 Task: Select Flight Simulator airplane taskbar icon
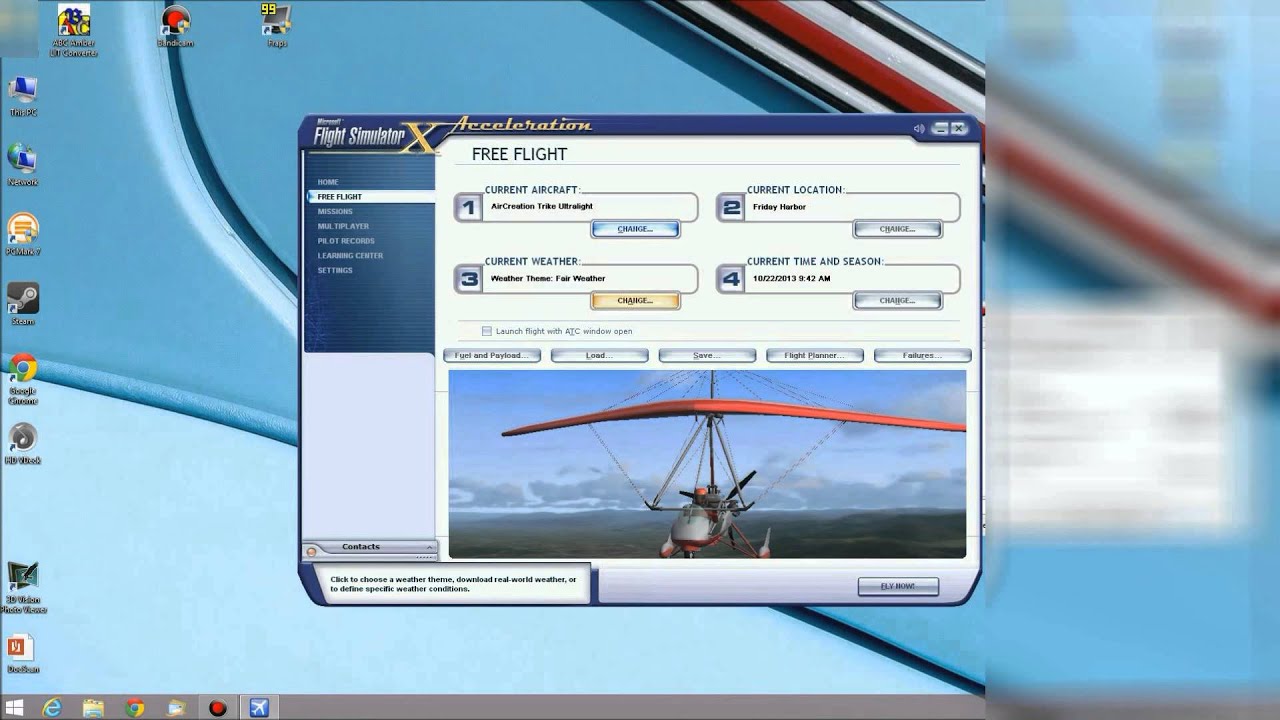pos(259,708)
